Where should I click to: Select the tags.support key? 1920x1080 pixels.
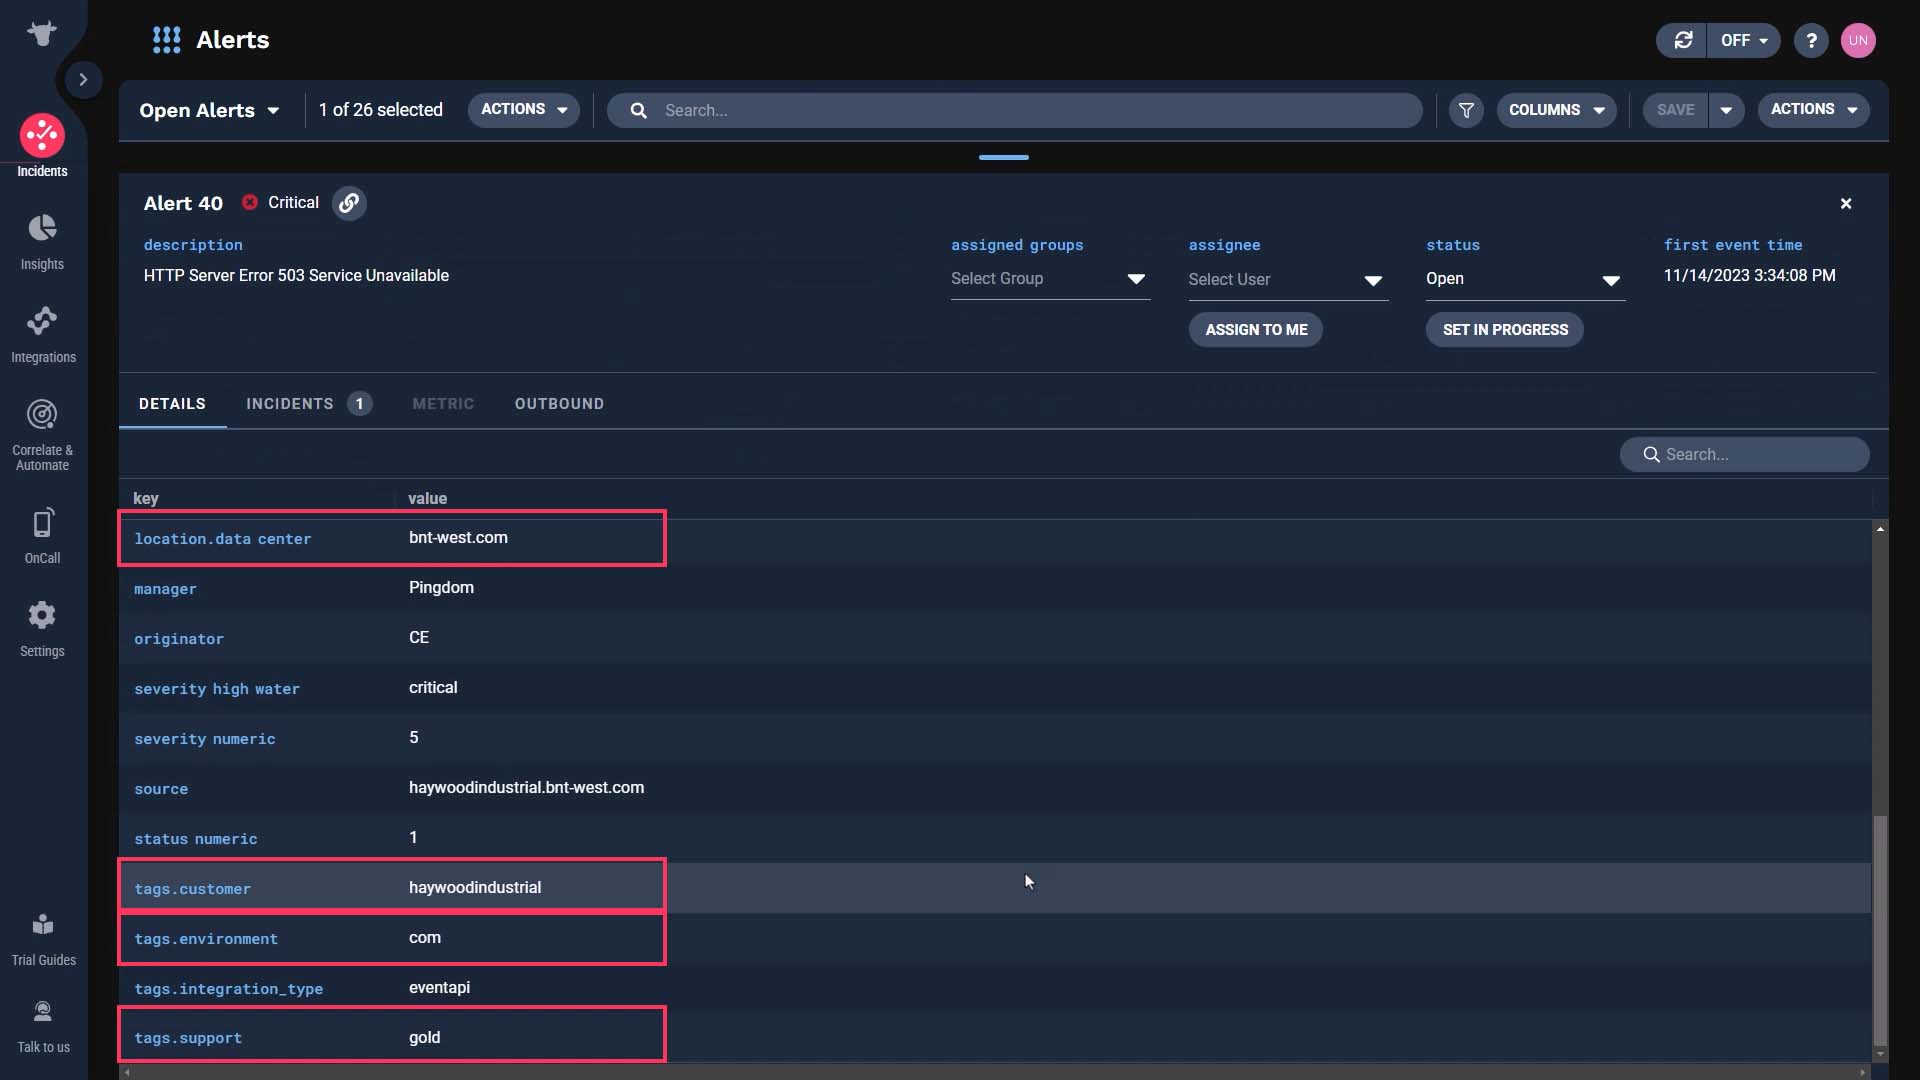click(188, 1038)
